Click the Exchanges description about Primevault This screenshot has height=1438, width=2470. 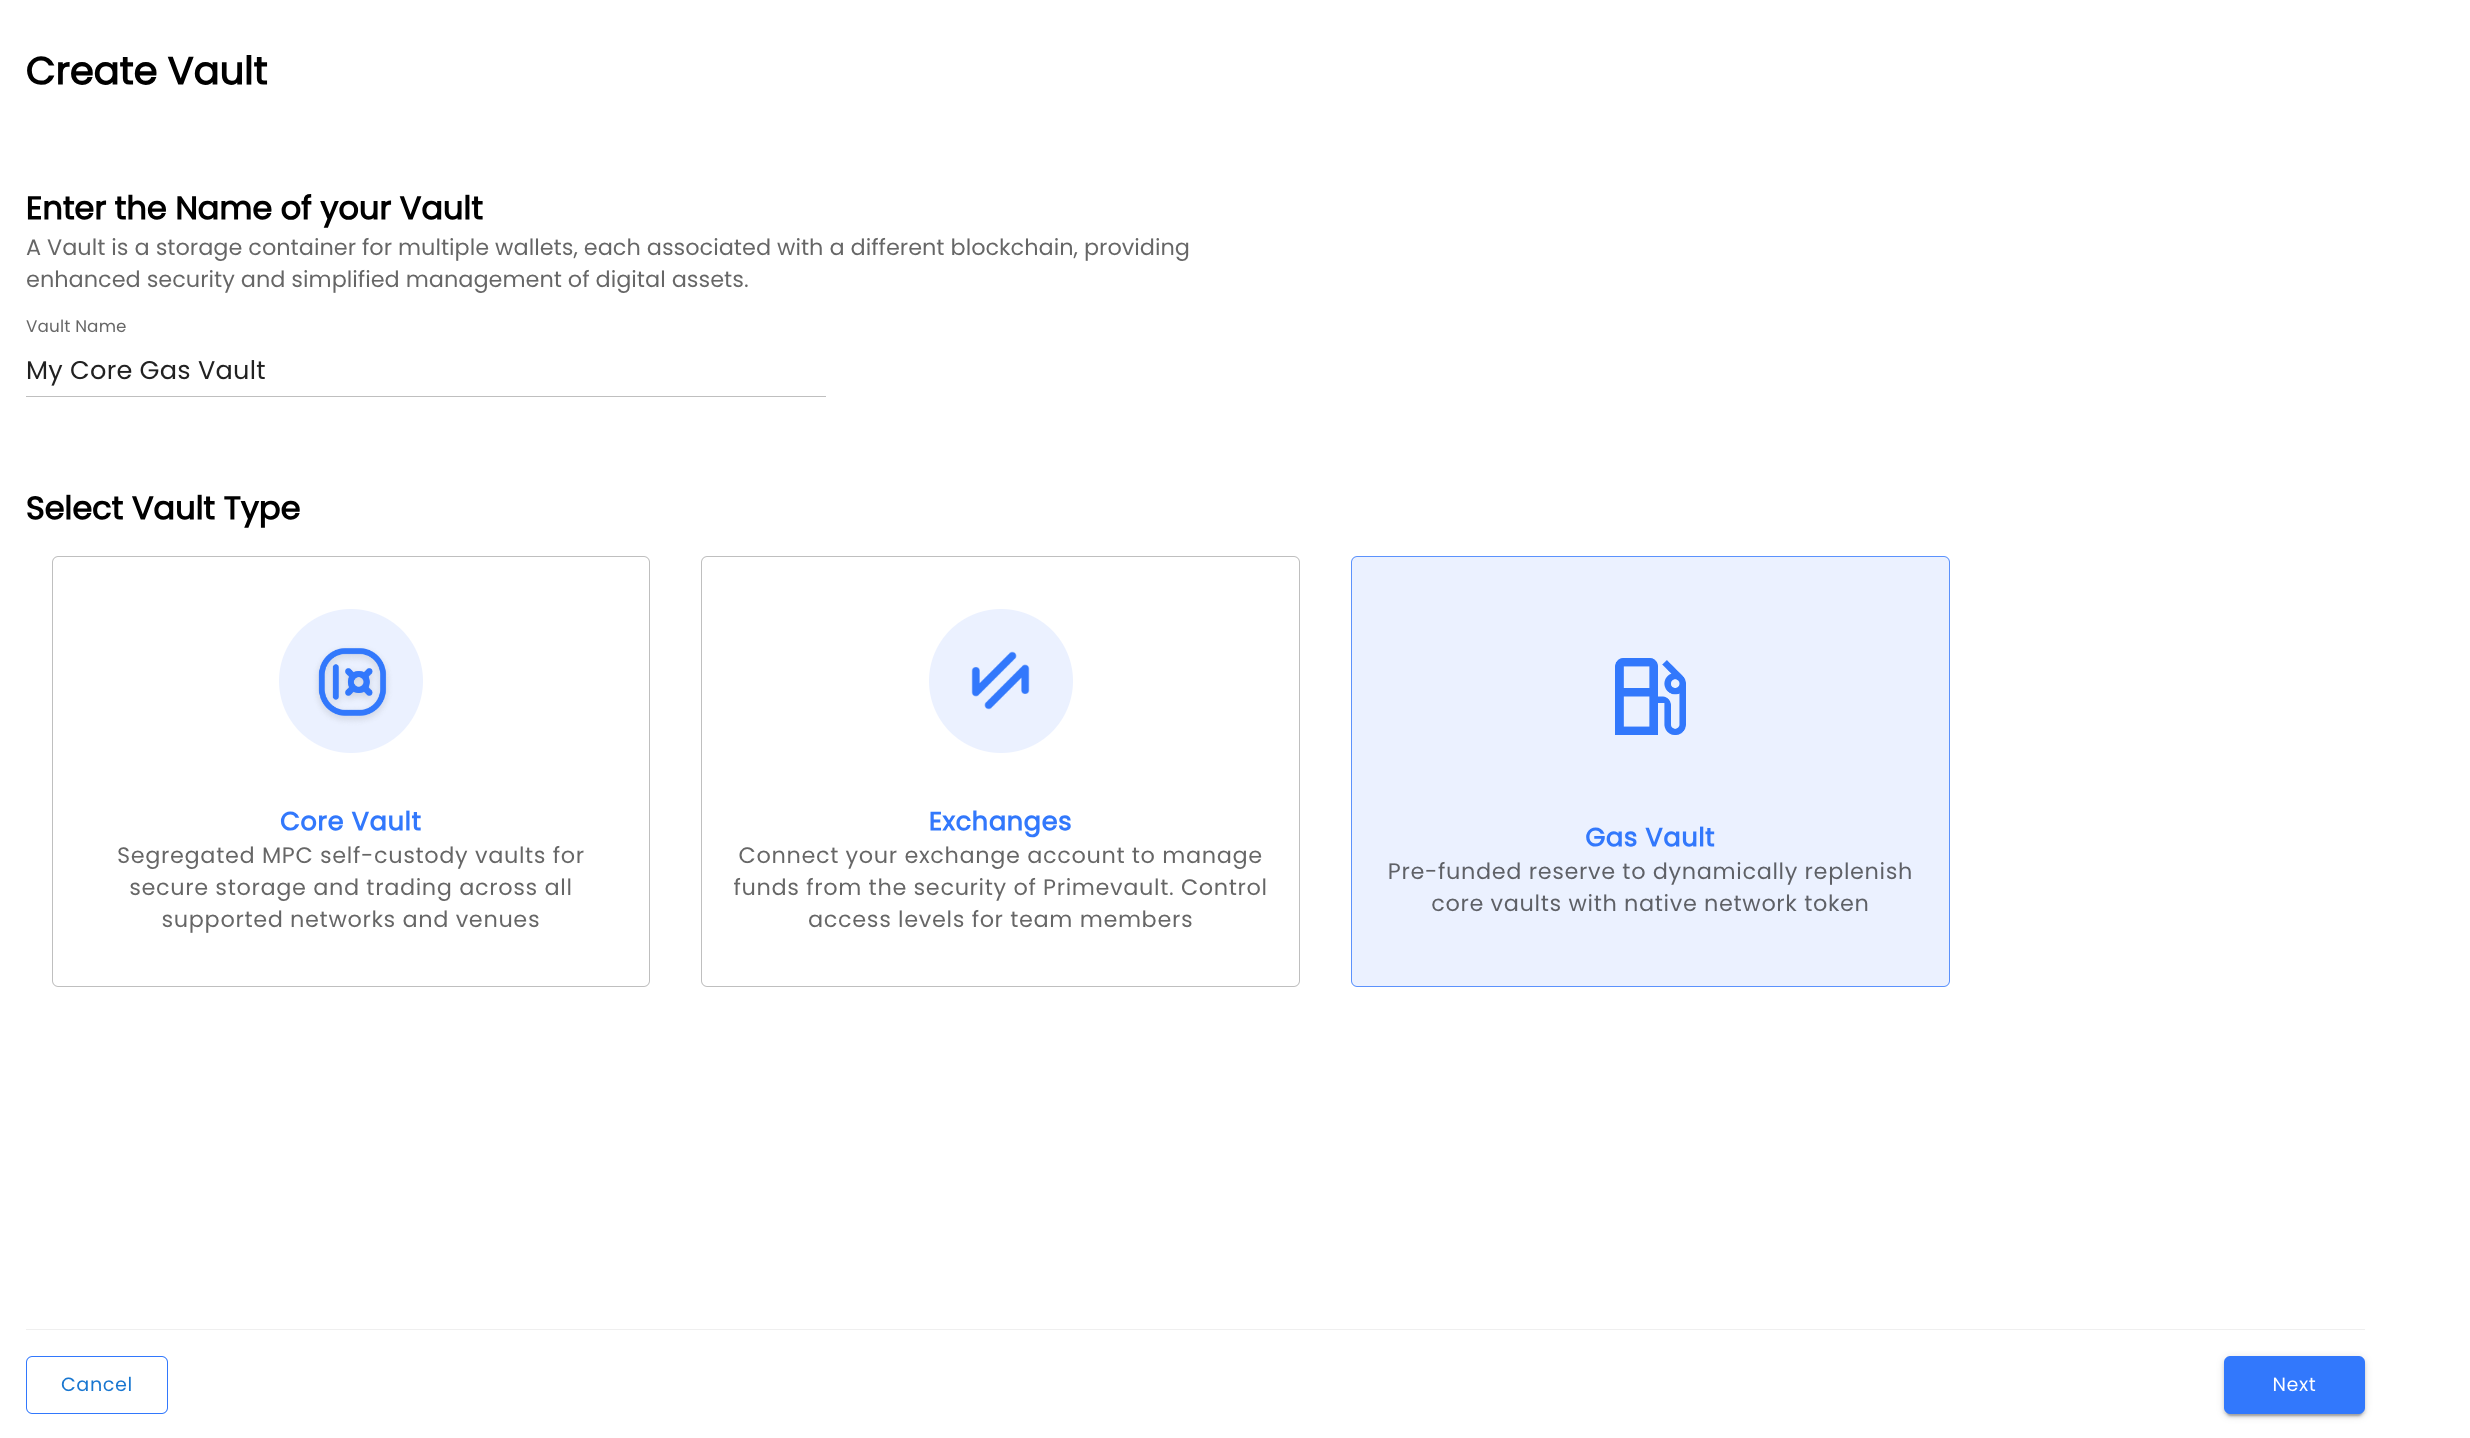pos(1000,887)
